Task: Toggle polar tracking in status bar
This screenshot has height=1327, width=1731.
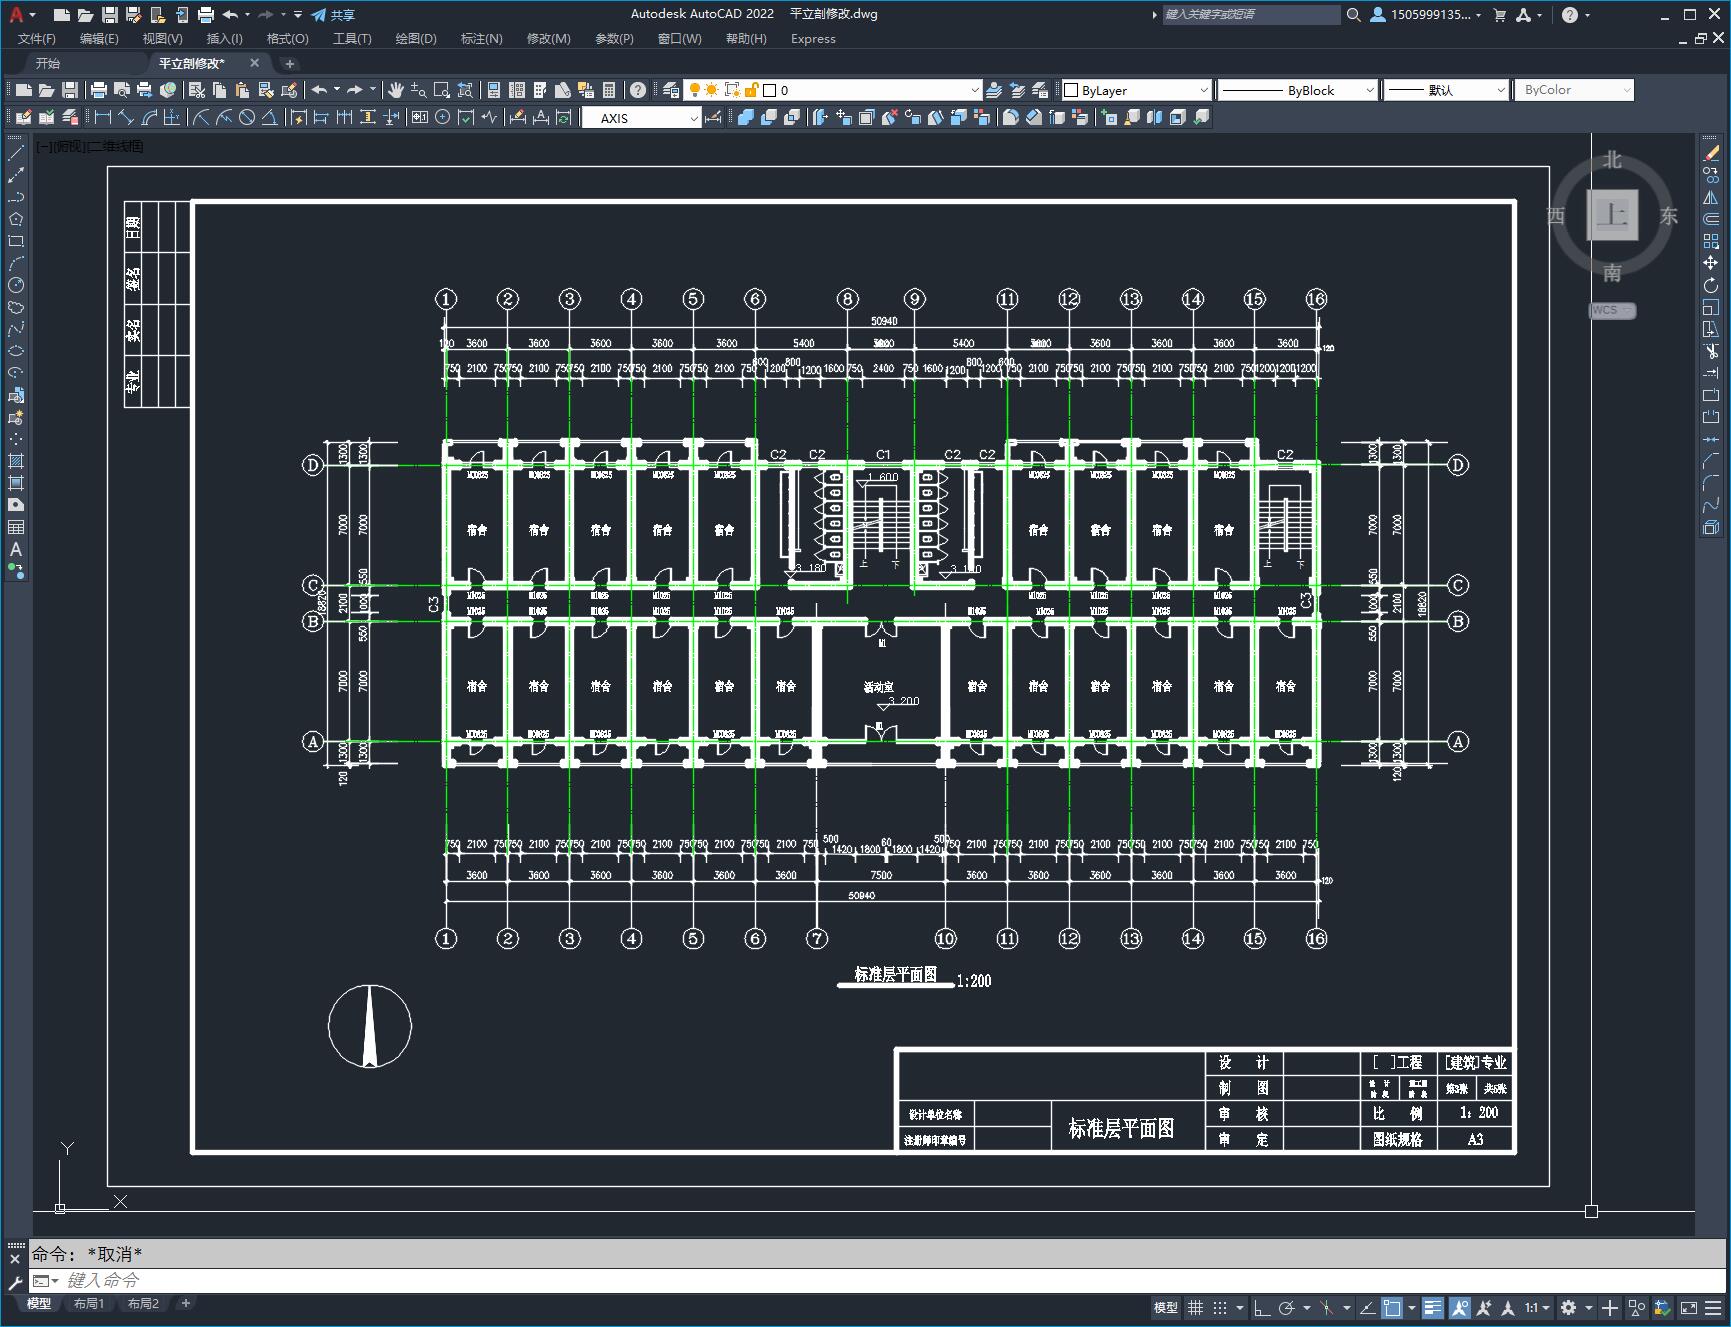Action: point(1287,1307)
